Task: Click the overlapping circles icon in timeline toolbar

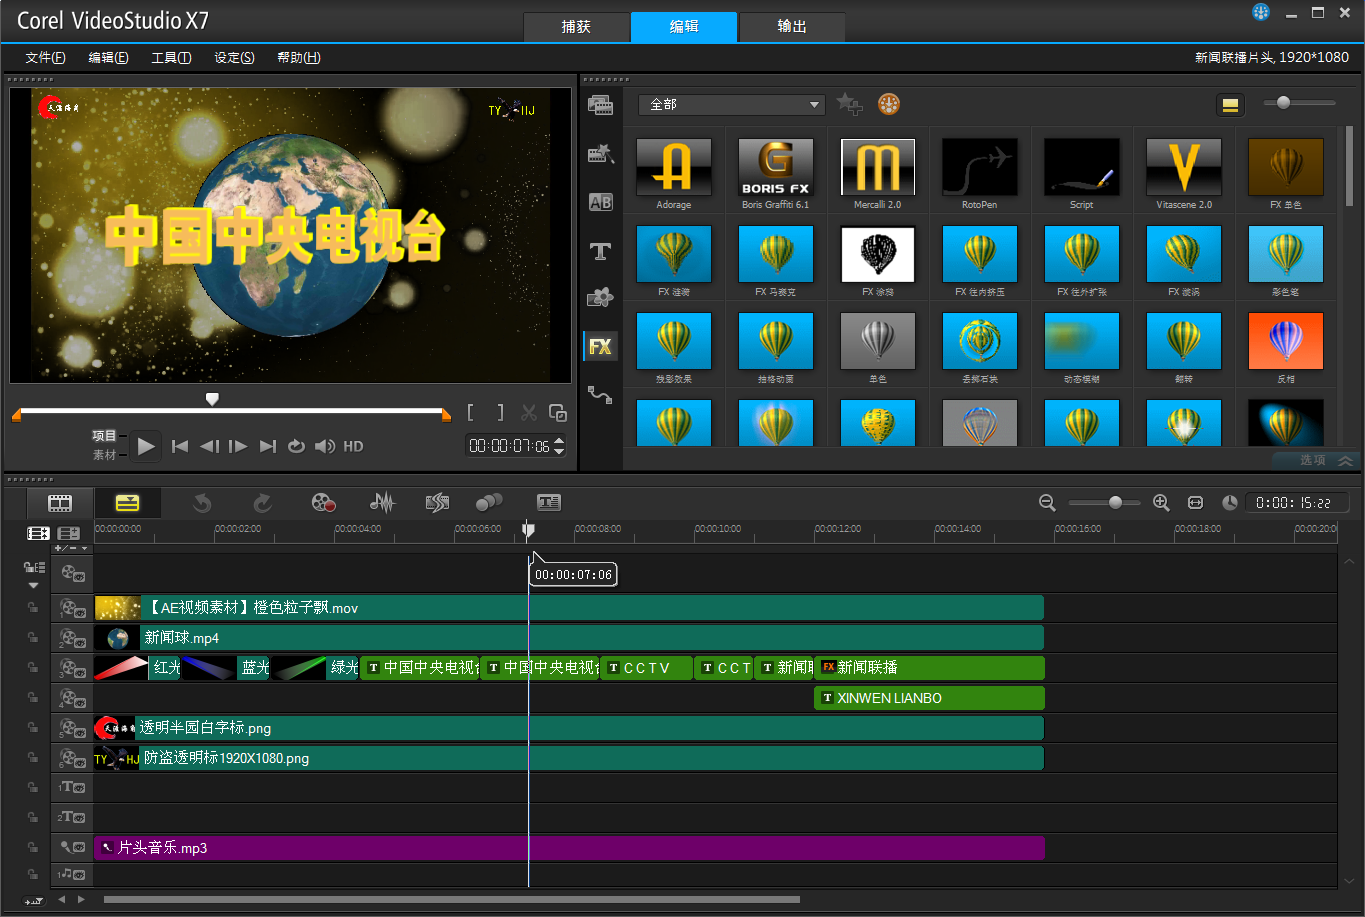Action: [x=489, y=503]
